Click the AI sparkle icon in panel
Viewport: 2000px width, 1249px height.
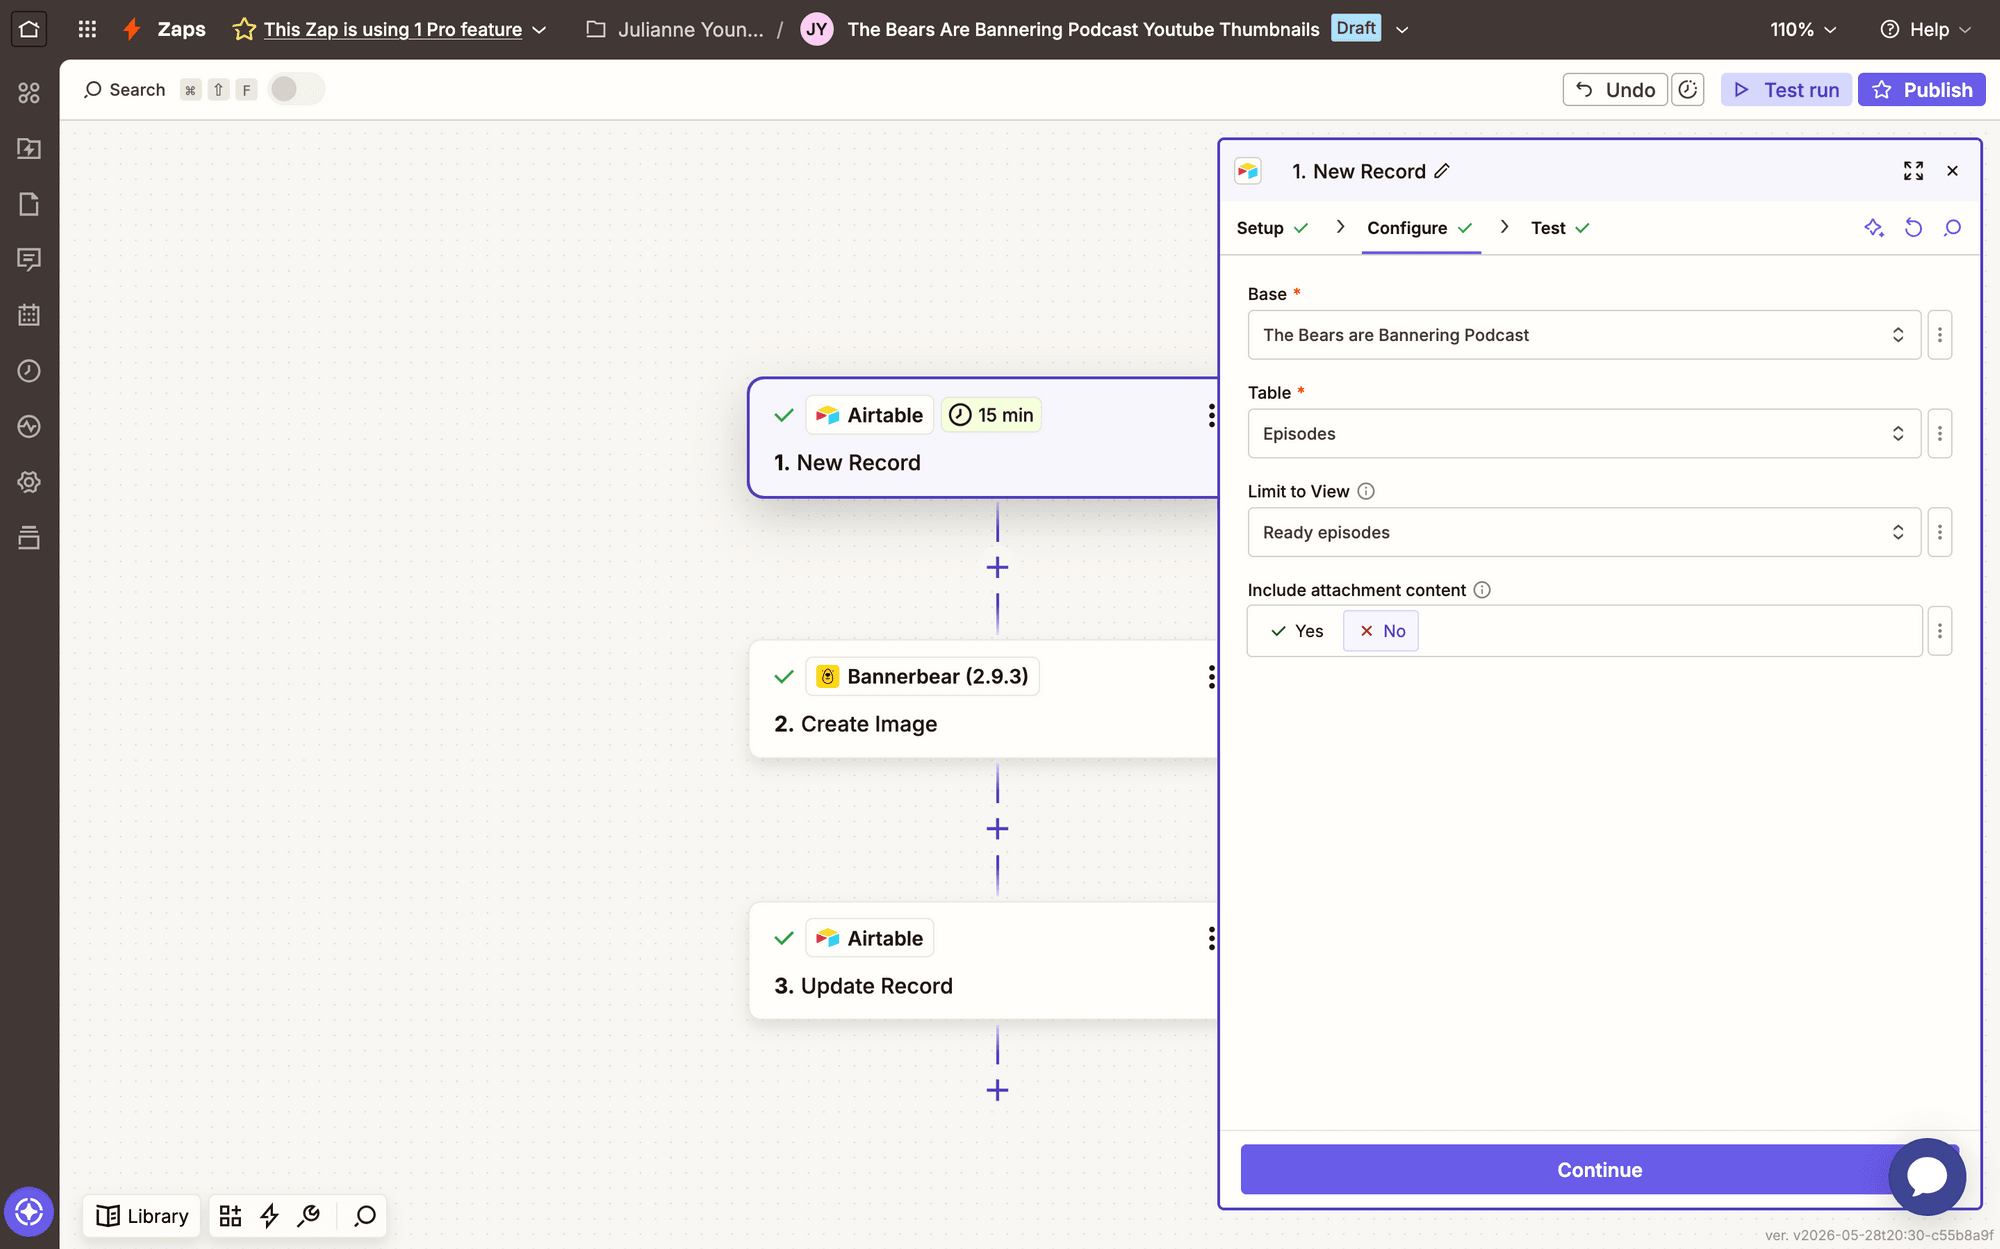1874,228
